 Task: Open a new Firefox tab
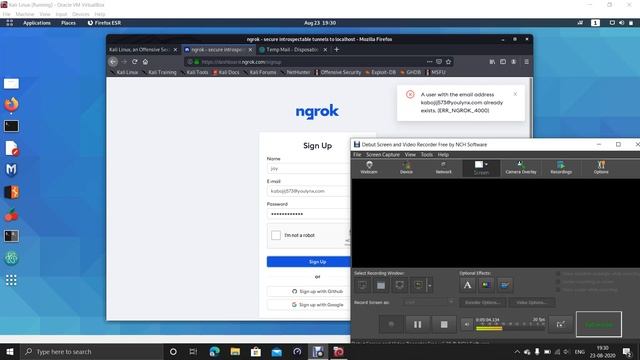pyautogui.click(x=337, y=49)
